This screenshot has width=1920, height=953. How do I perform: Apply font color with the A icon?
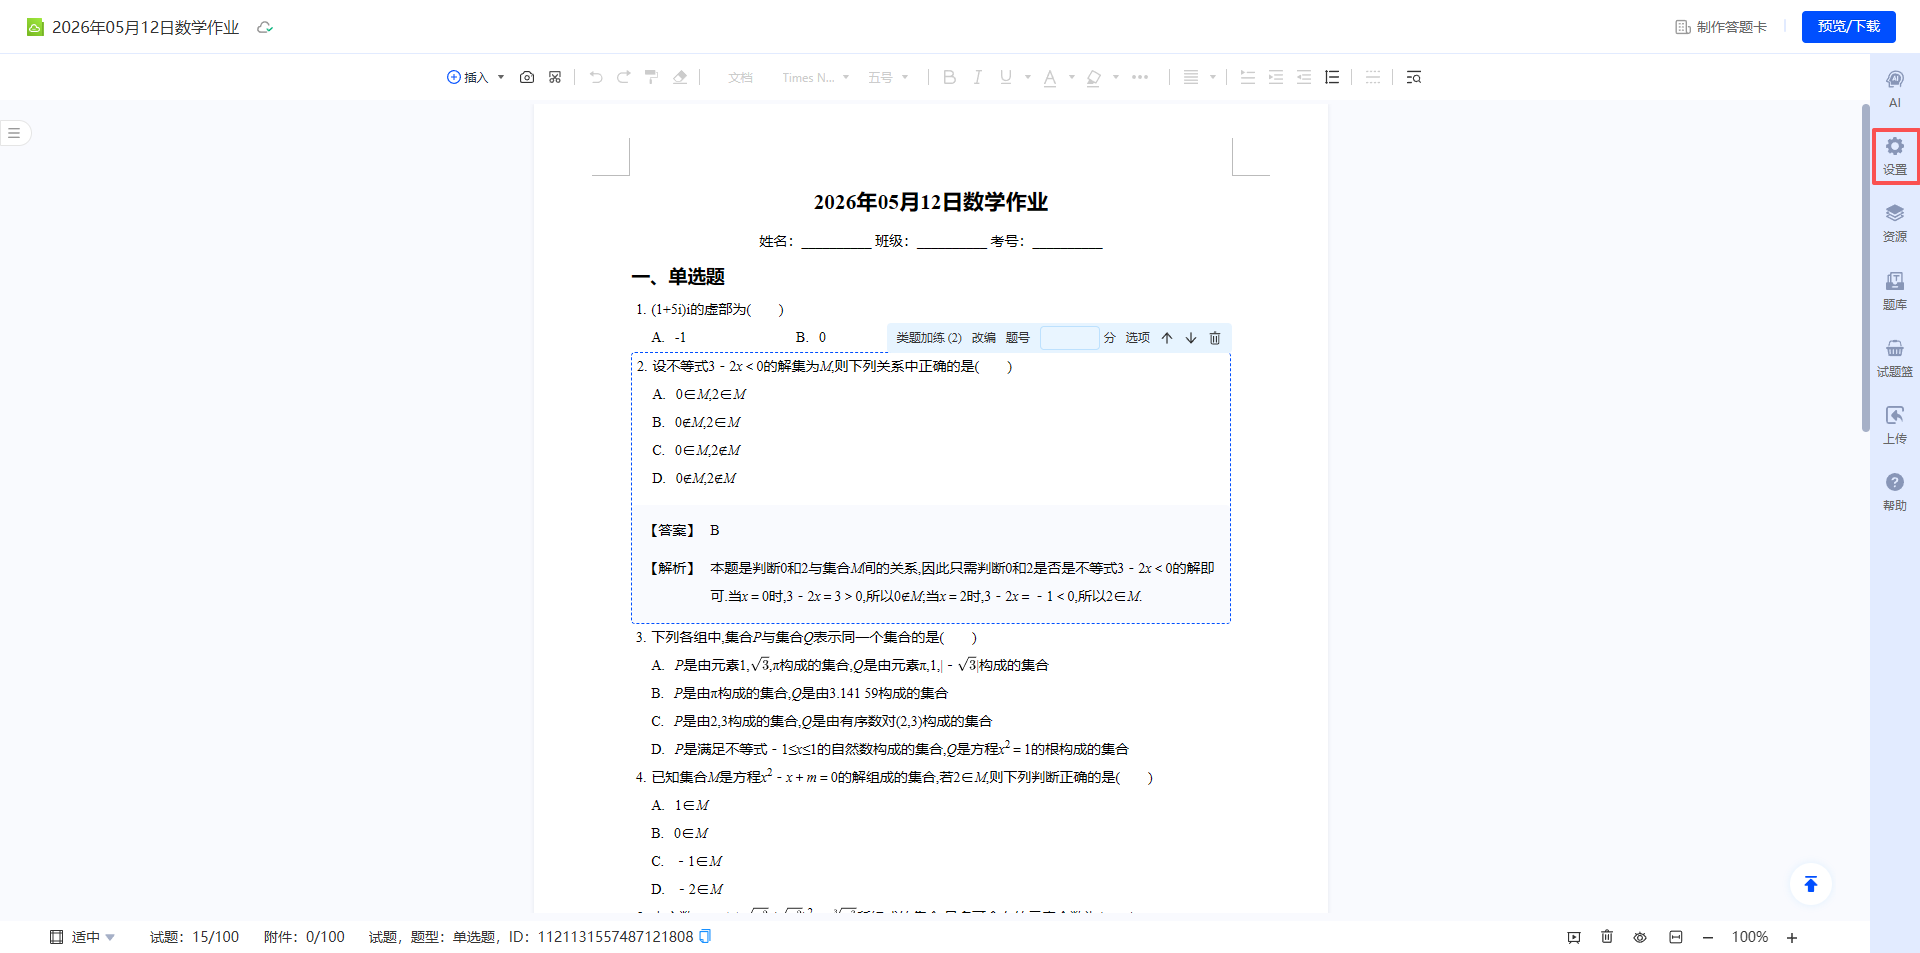(1050, 77)
